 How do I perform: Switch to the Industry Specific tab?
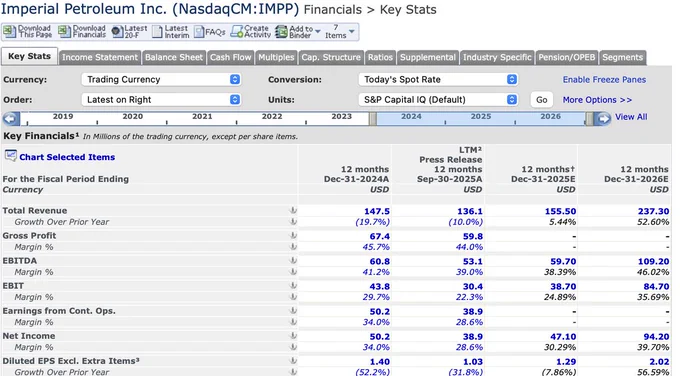[x=497, y=57]
